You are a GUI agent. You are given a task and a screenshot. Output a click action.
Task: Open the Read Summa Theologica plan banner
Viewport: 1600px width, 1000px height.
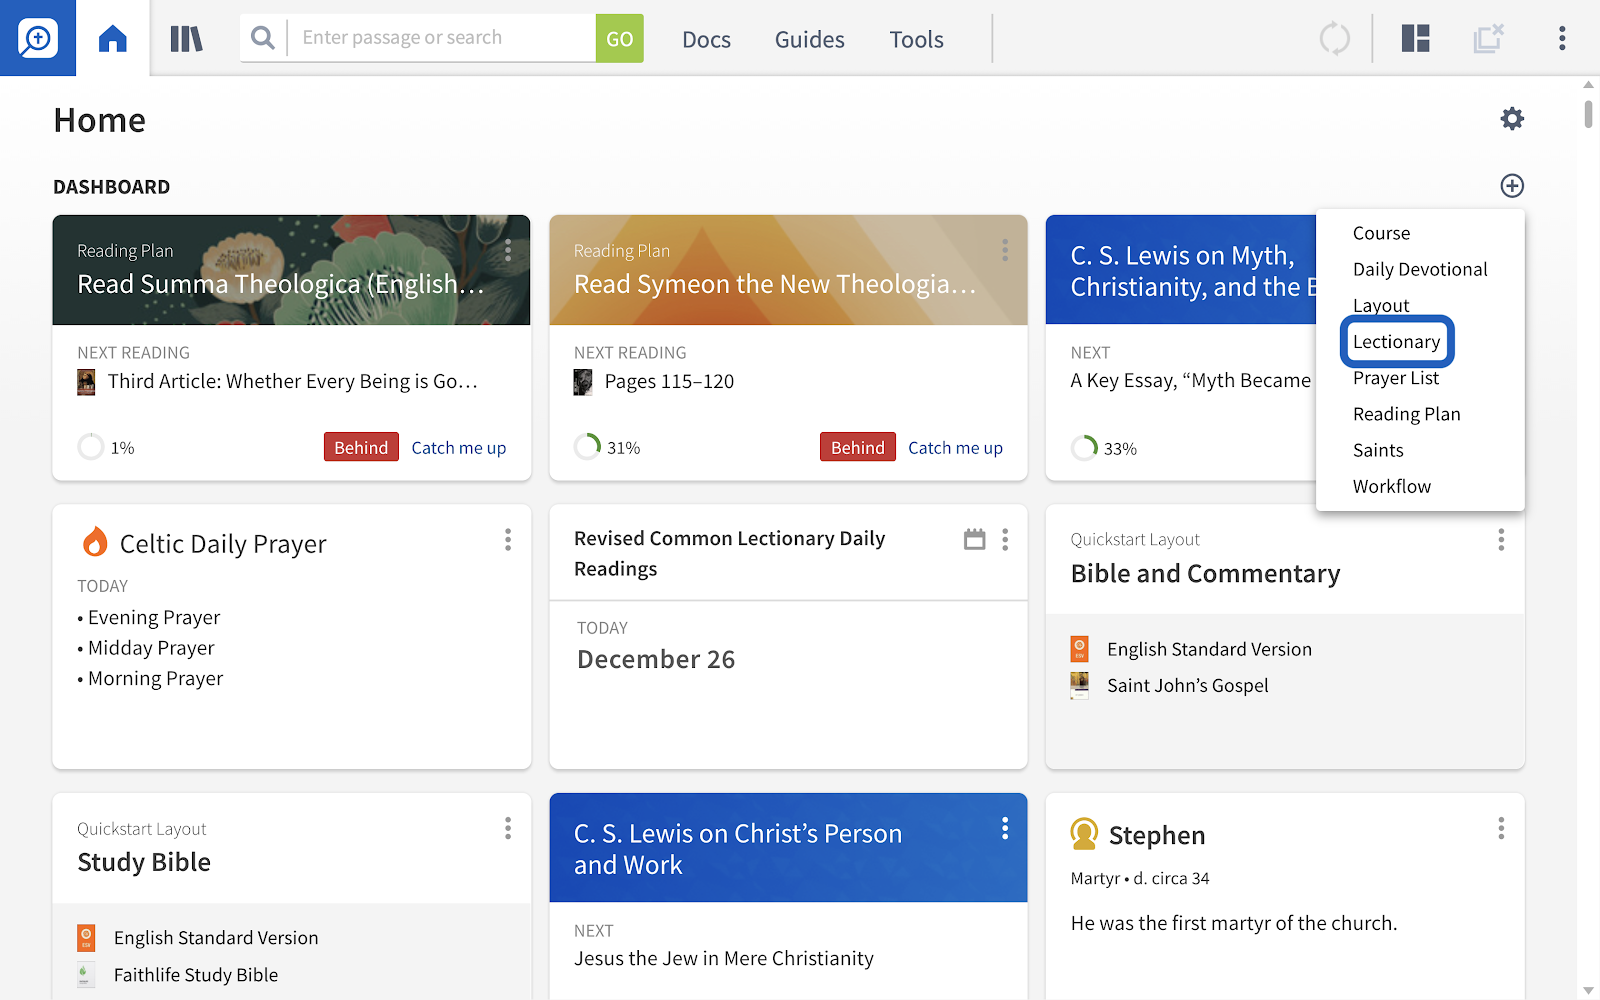[291, 270]
